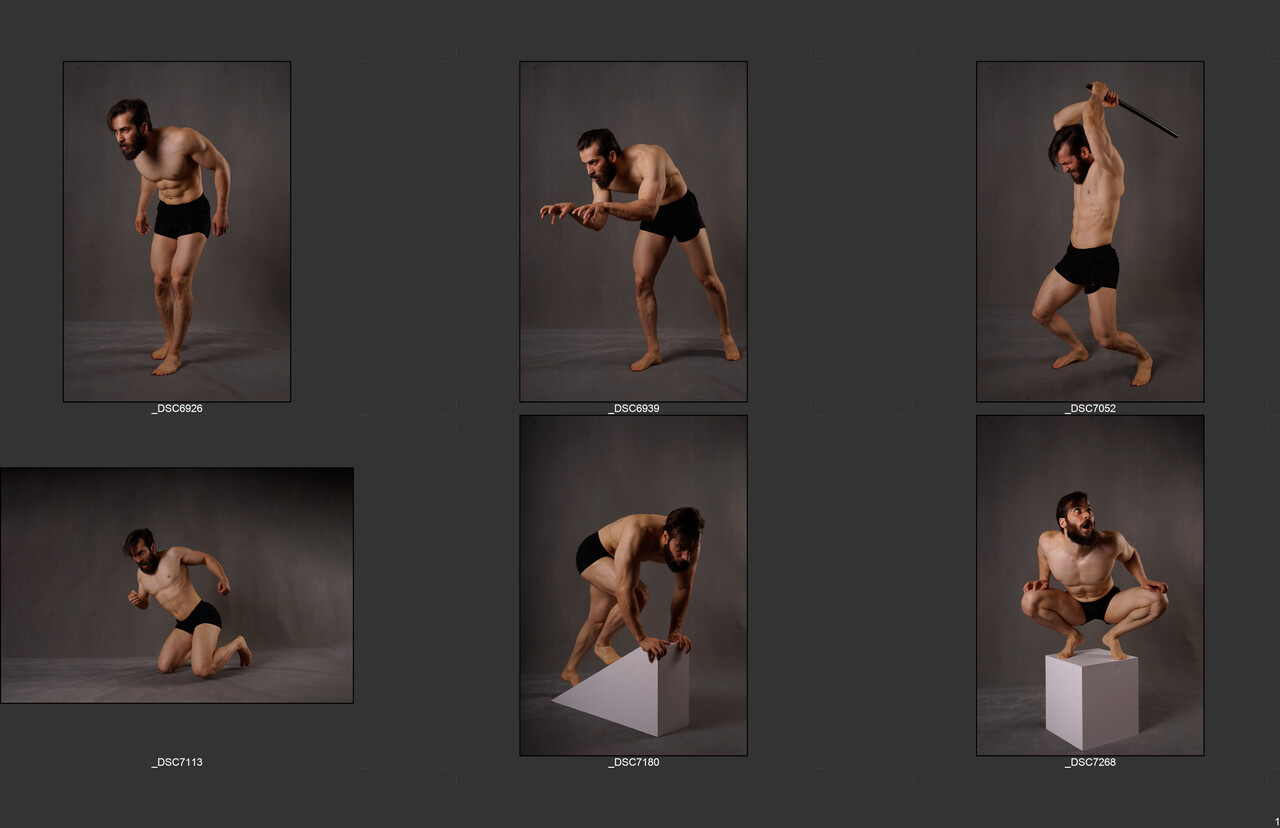1280x828 pixels.
Task: Click the white cube in the _DSC7268 photo
Action: (x=1092, y=699)
